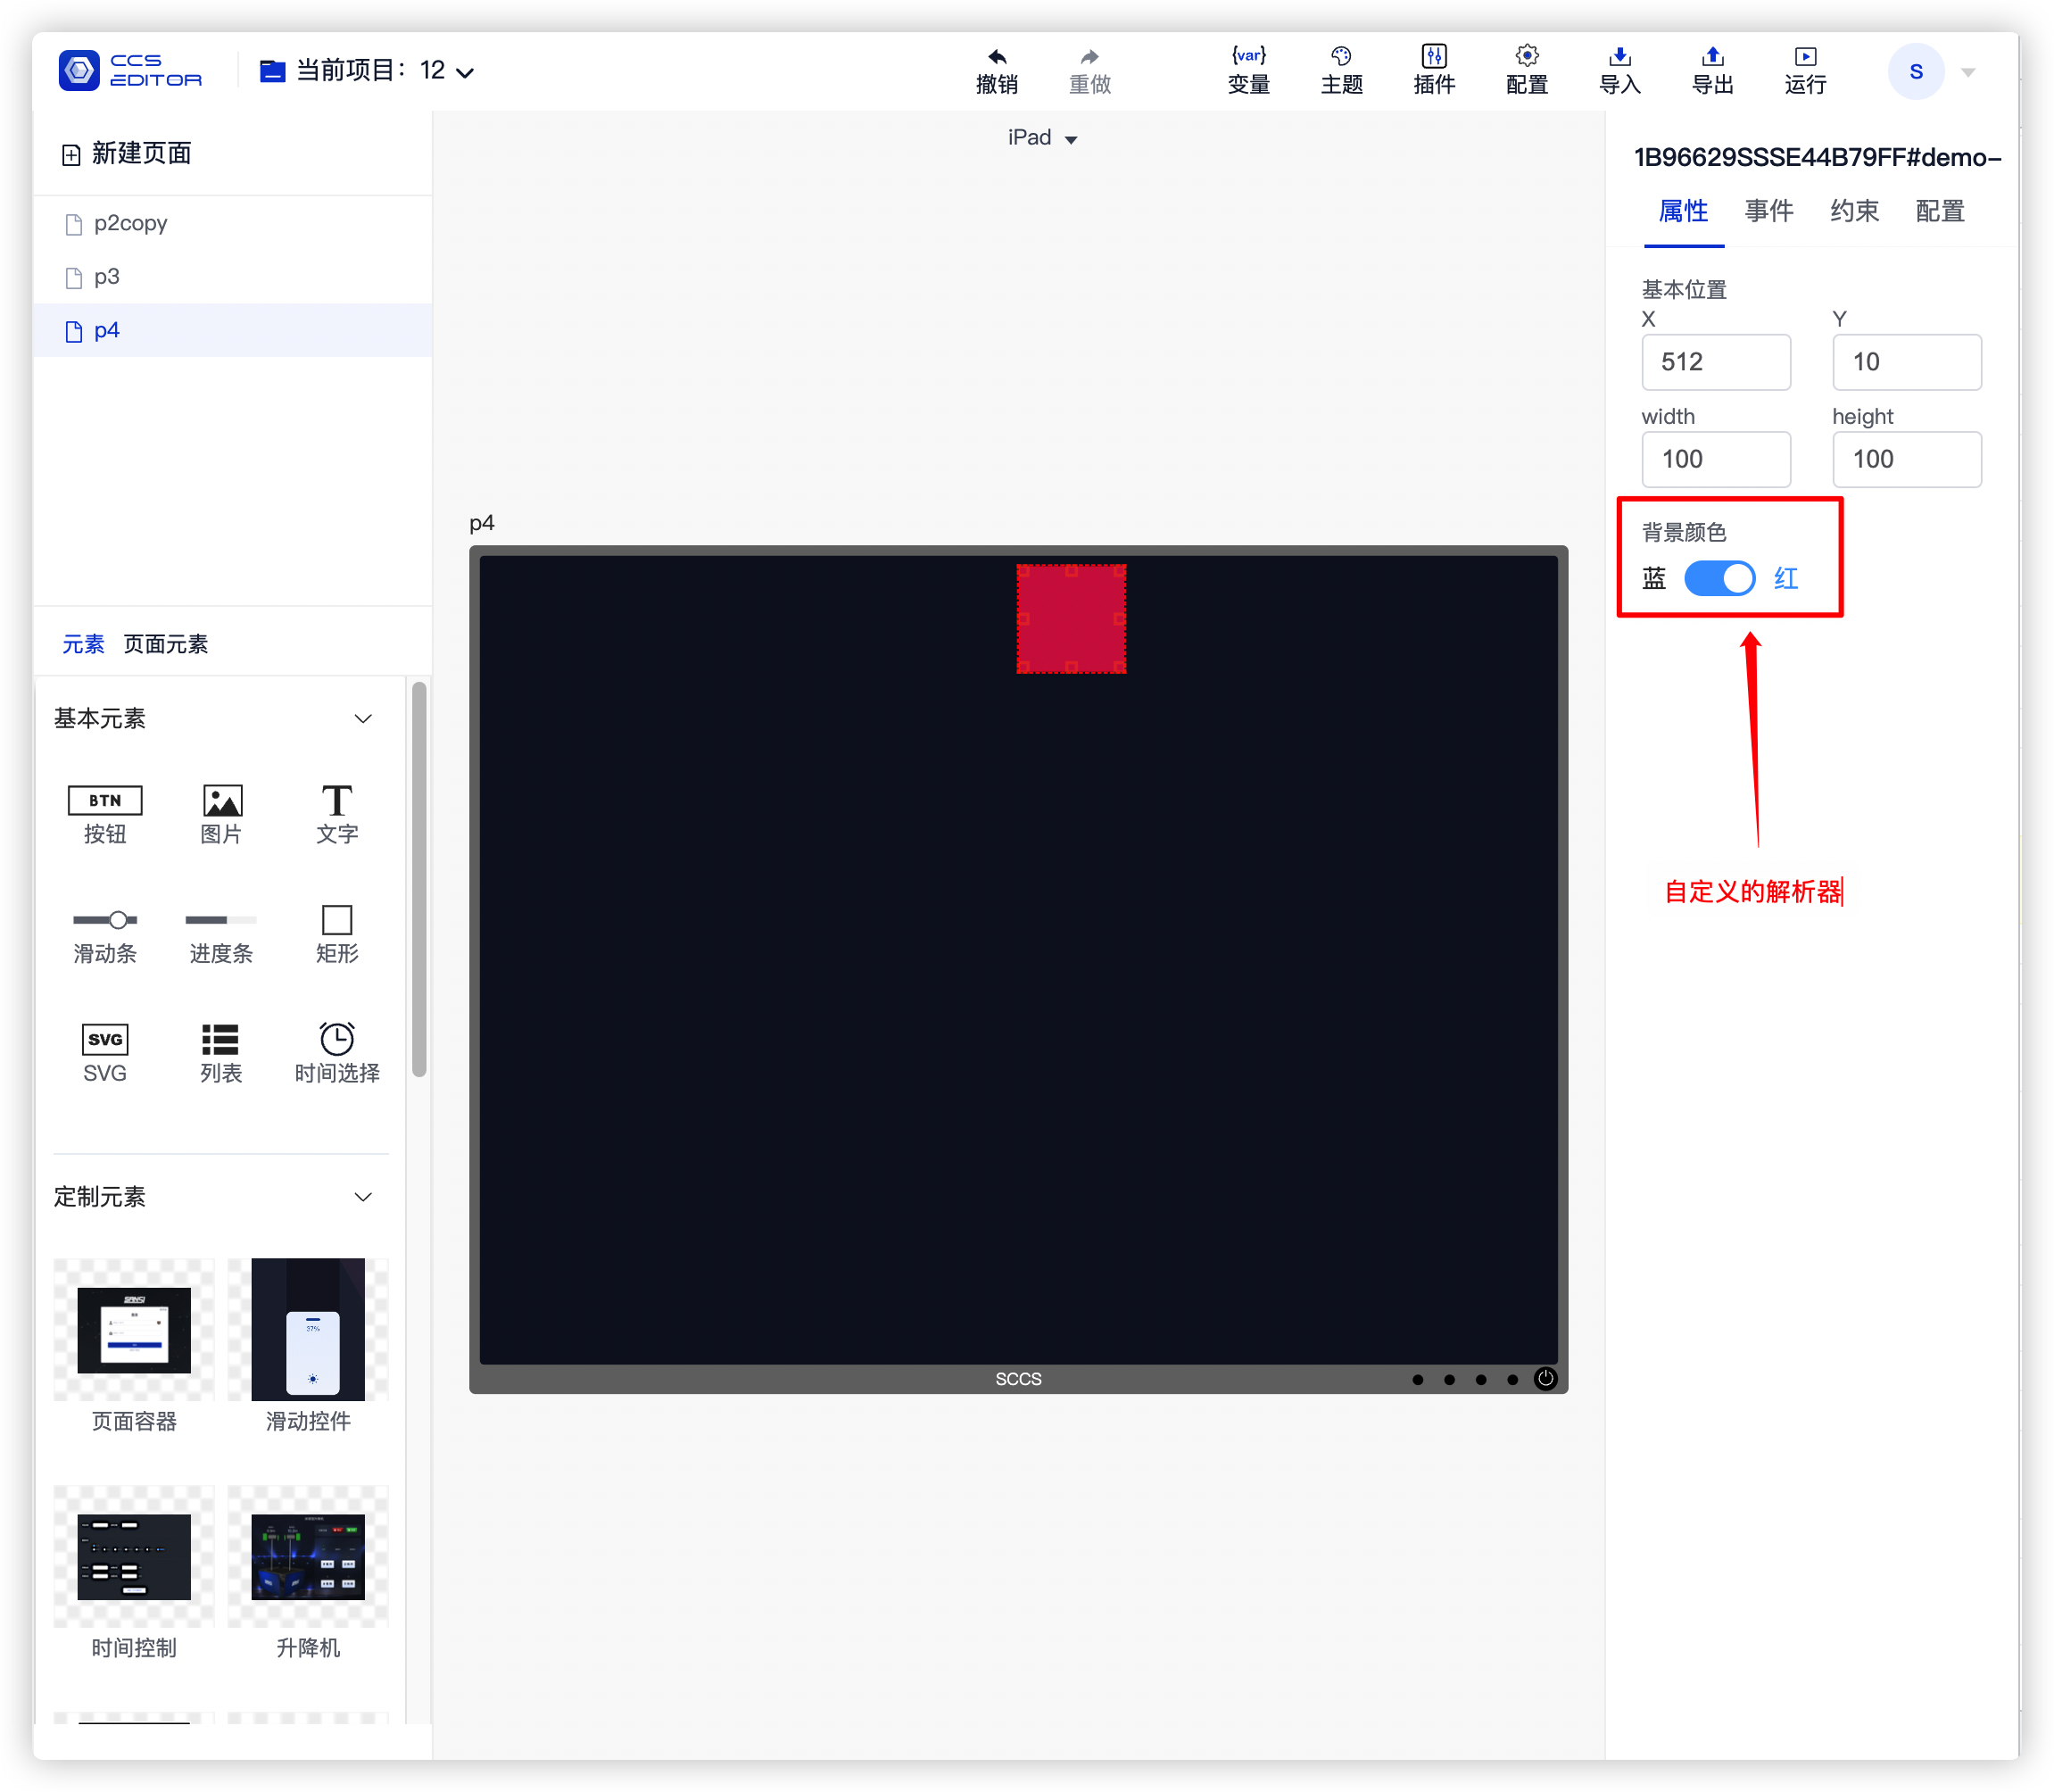This screenshot has height=1792, width=2054.
Task: Click the elements panel scrollbar
Action: click(x=419, y=880)
